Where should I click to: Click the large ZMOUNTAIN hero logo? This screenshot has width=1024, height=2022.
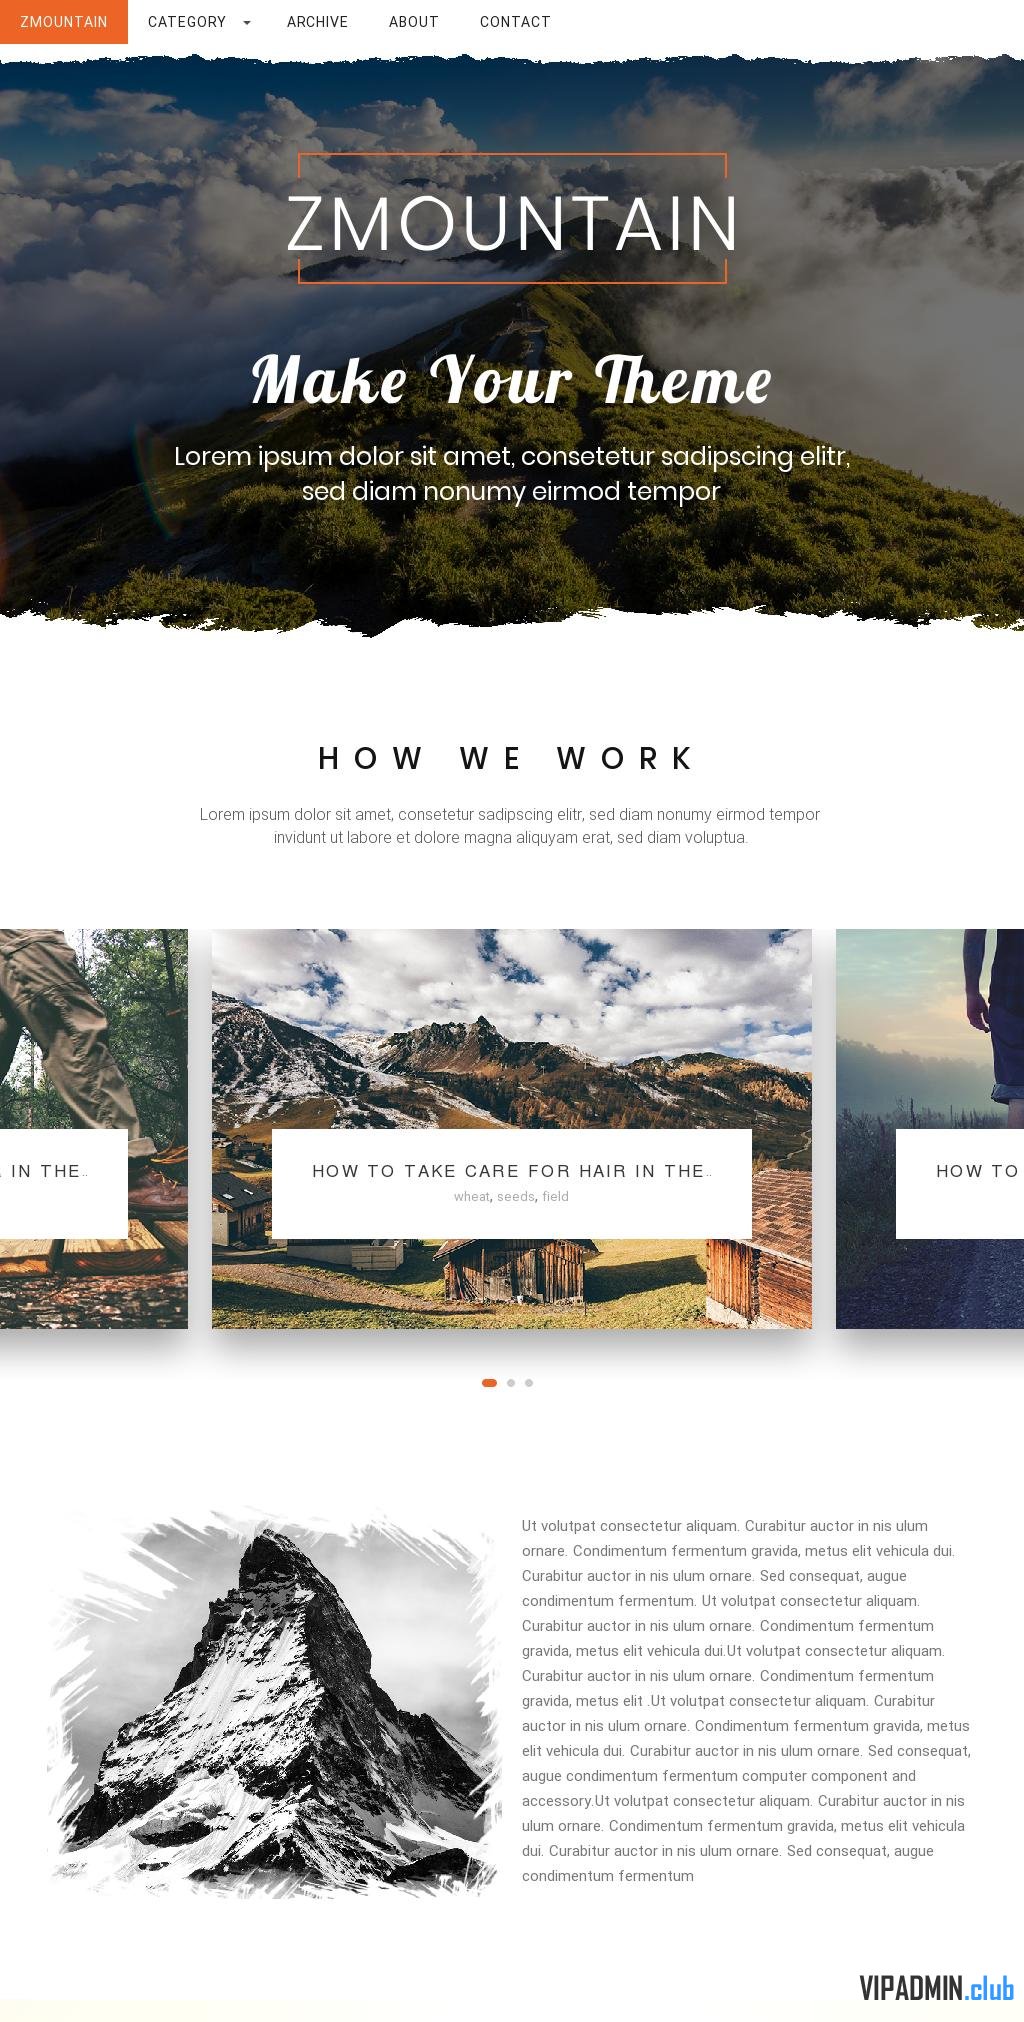512,220
